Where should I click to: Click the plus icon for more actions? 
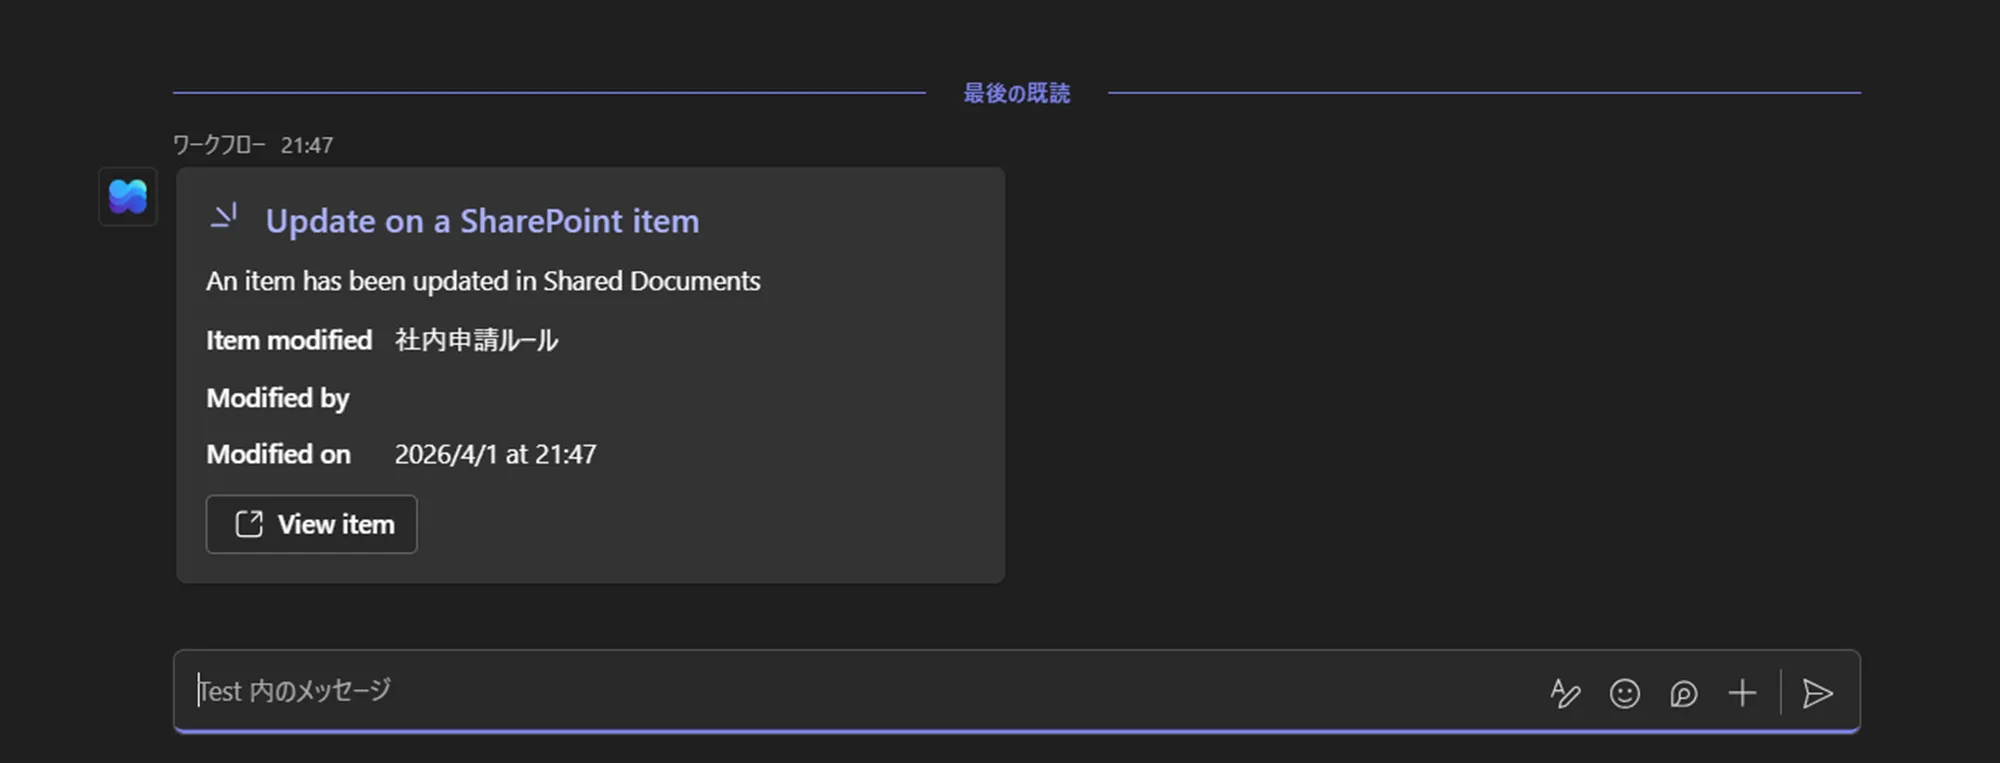[1742, 693]
